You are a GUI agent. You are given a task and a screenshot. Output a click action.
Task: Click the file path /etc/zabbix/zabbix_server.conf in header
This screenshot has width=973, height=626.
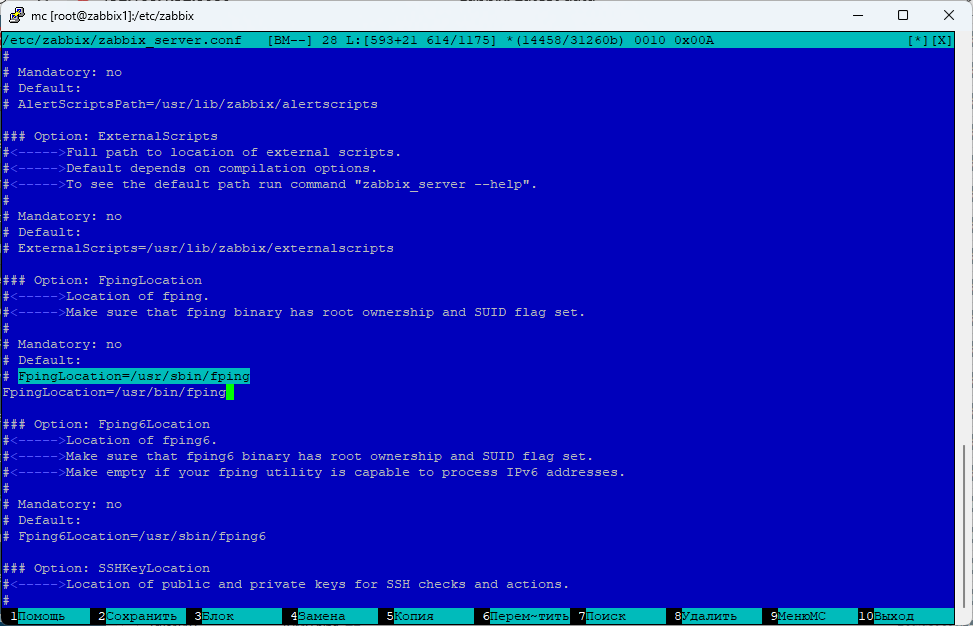pyautogui.click(x=122, y=40)
